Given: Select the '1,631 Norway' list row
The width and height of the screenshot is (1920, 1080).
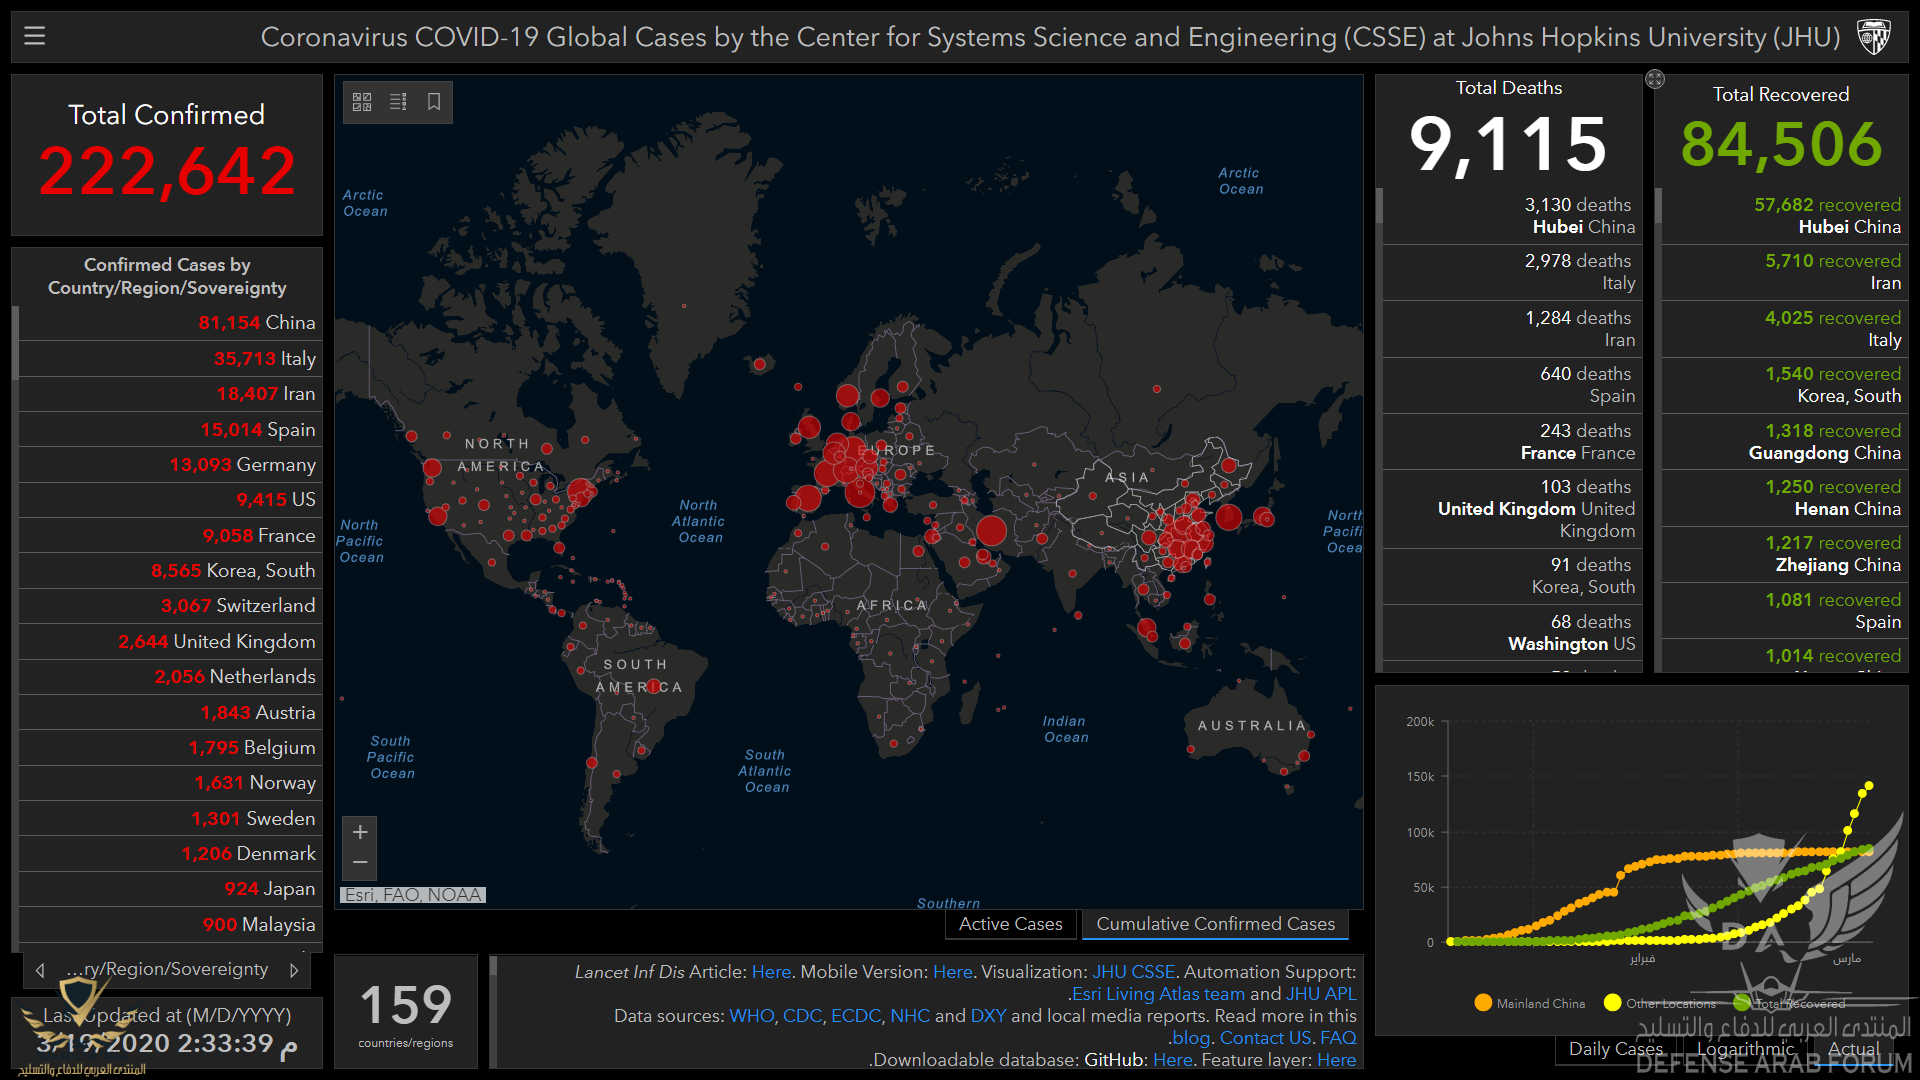Looking at the screenshot, I should (169, 783).
